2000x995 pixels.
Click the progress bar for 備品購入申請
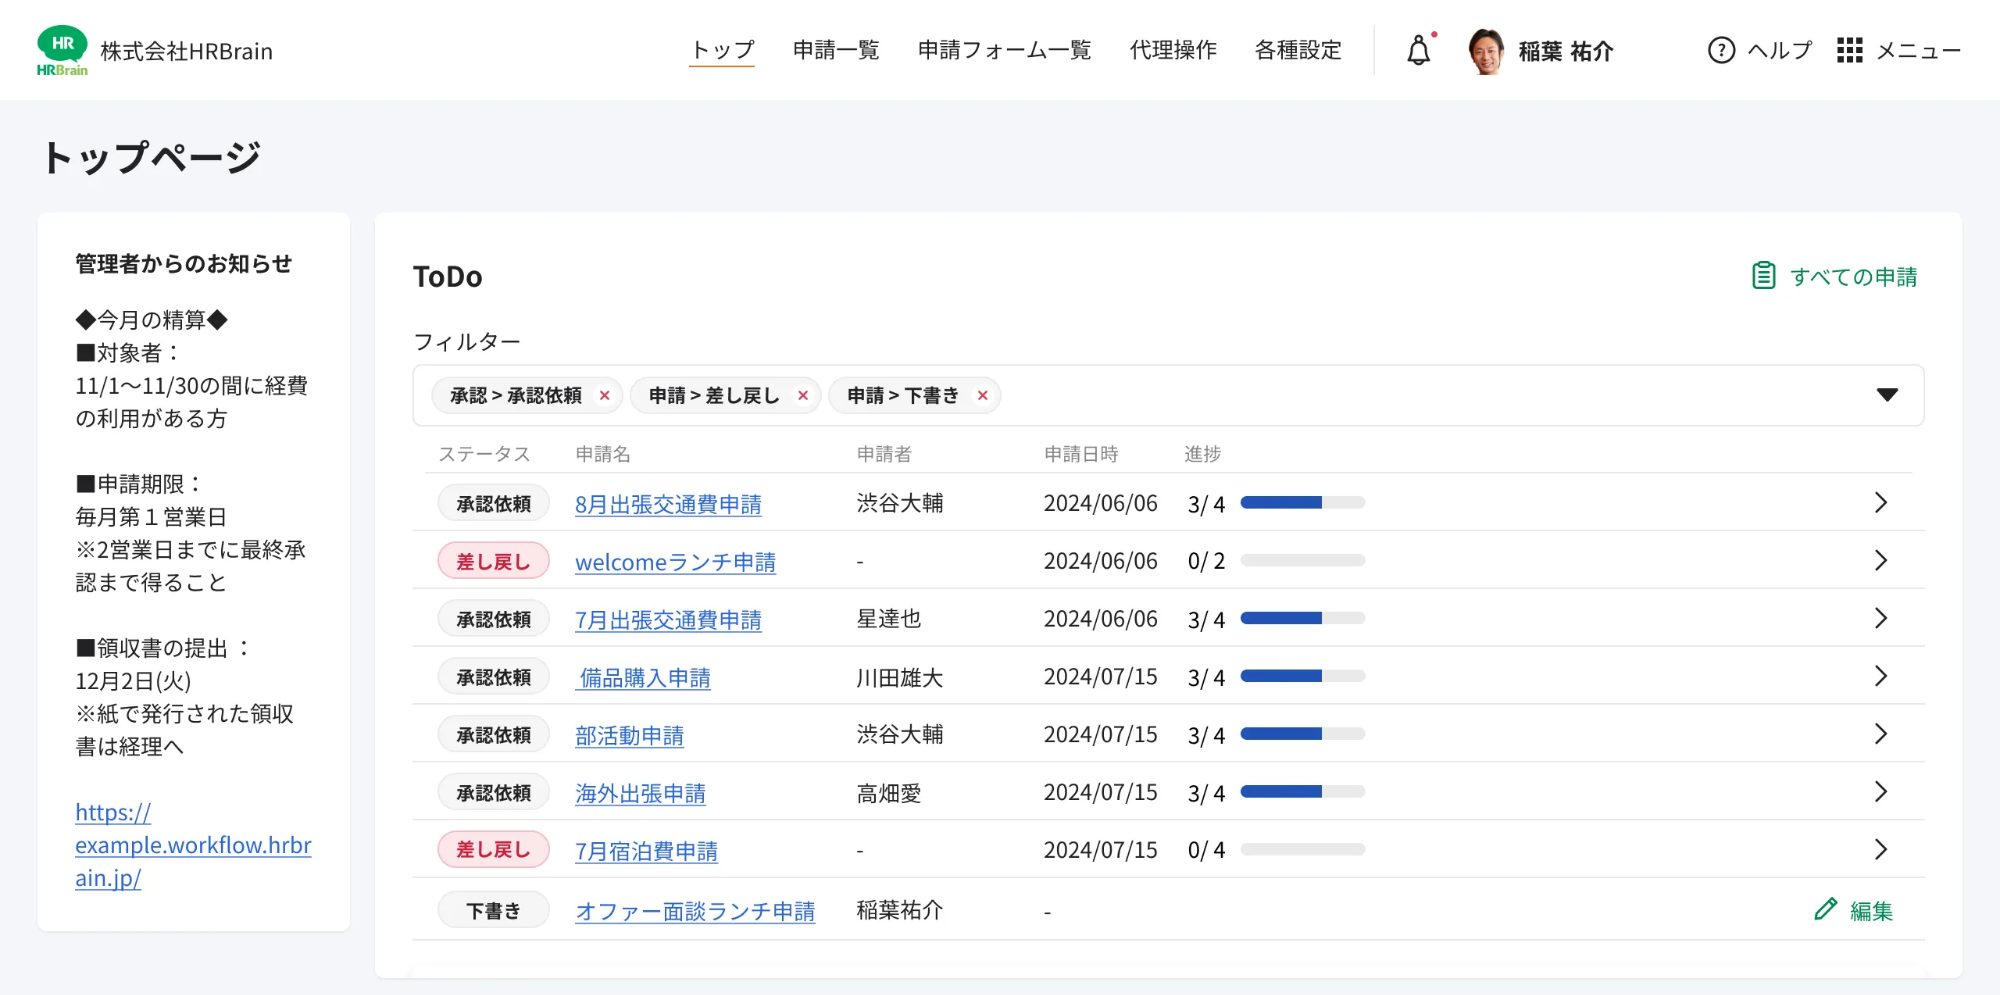click(1302, 677)
